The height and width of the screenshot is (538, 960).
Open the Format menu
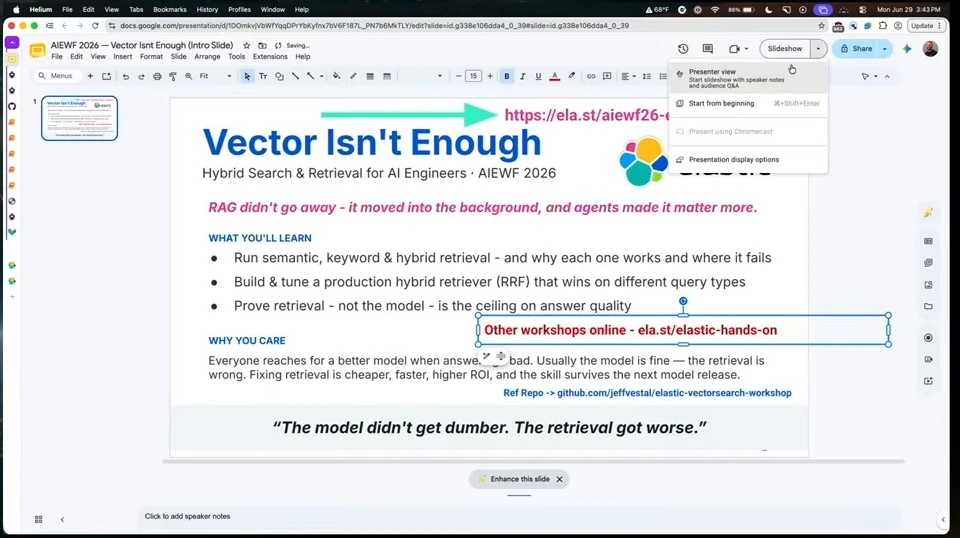pyautogui.click(x=151, y=56)
